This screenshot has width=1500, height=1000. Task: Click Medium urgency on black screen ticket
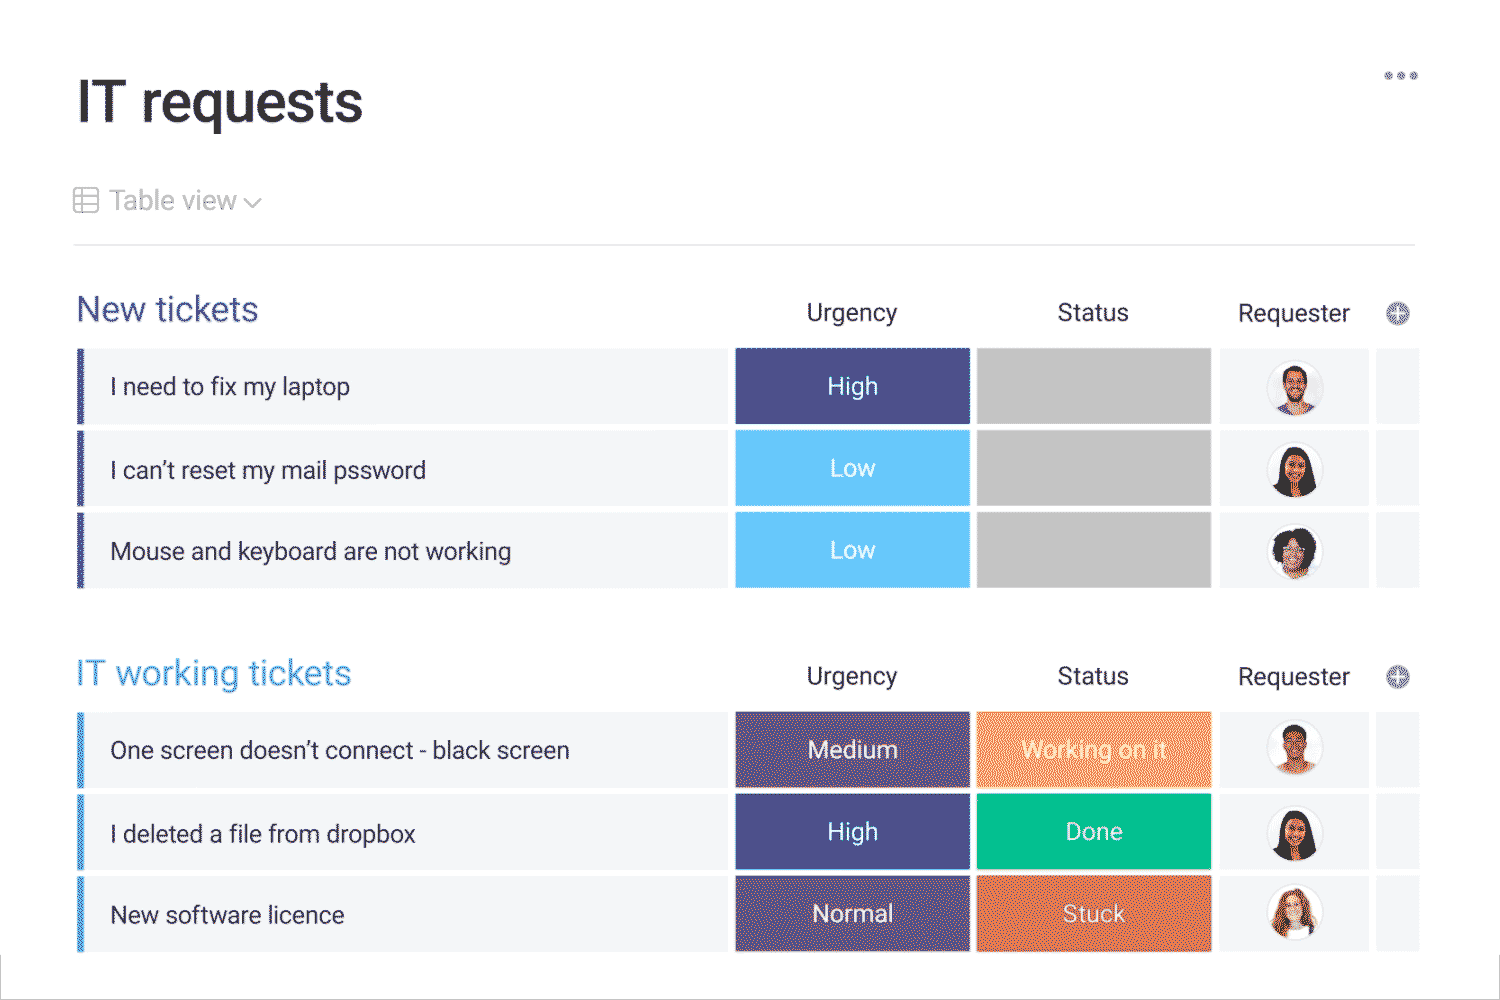852,750
